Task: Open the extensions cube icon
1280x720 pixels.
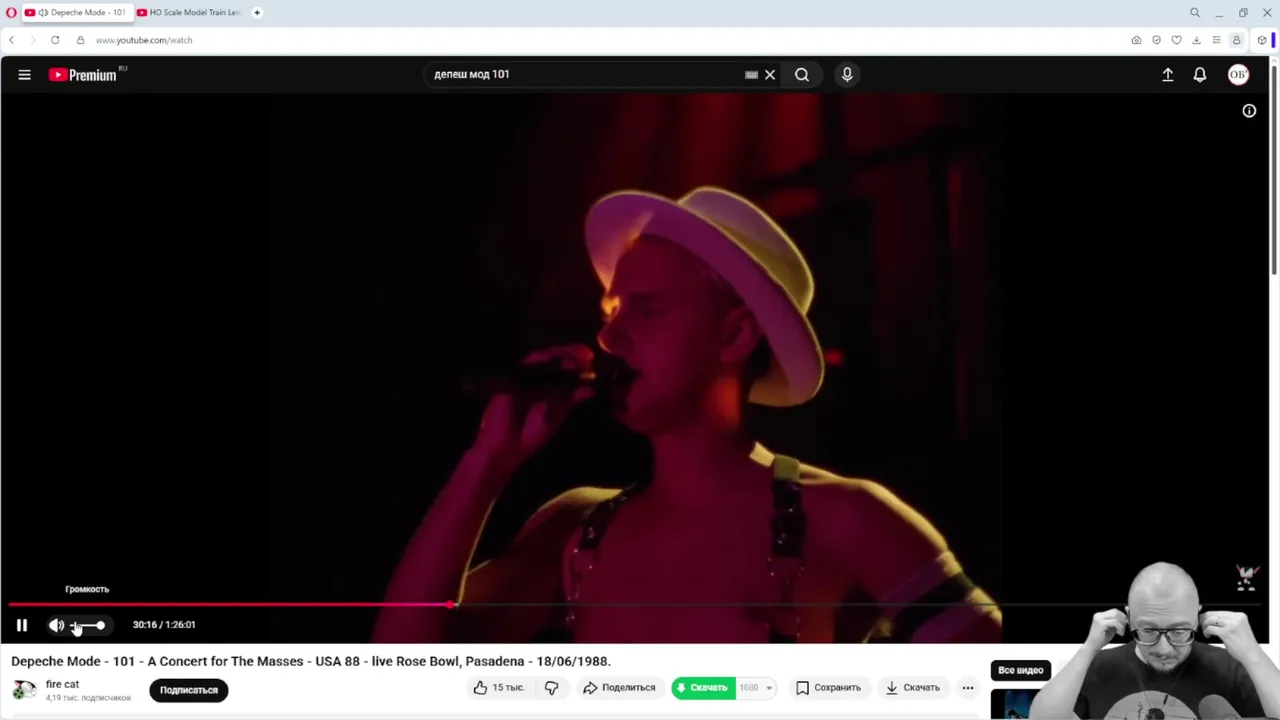Action: 1261,40
